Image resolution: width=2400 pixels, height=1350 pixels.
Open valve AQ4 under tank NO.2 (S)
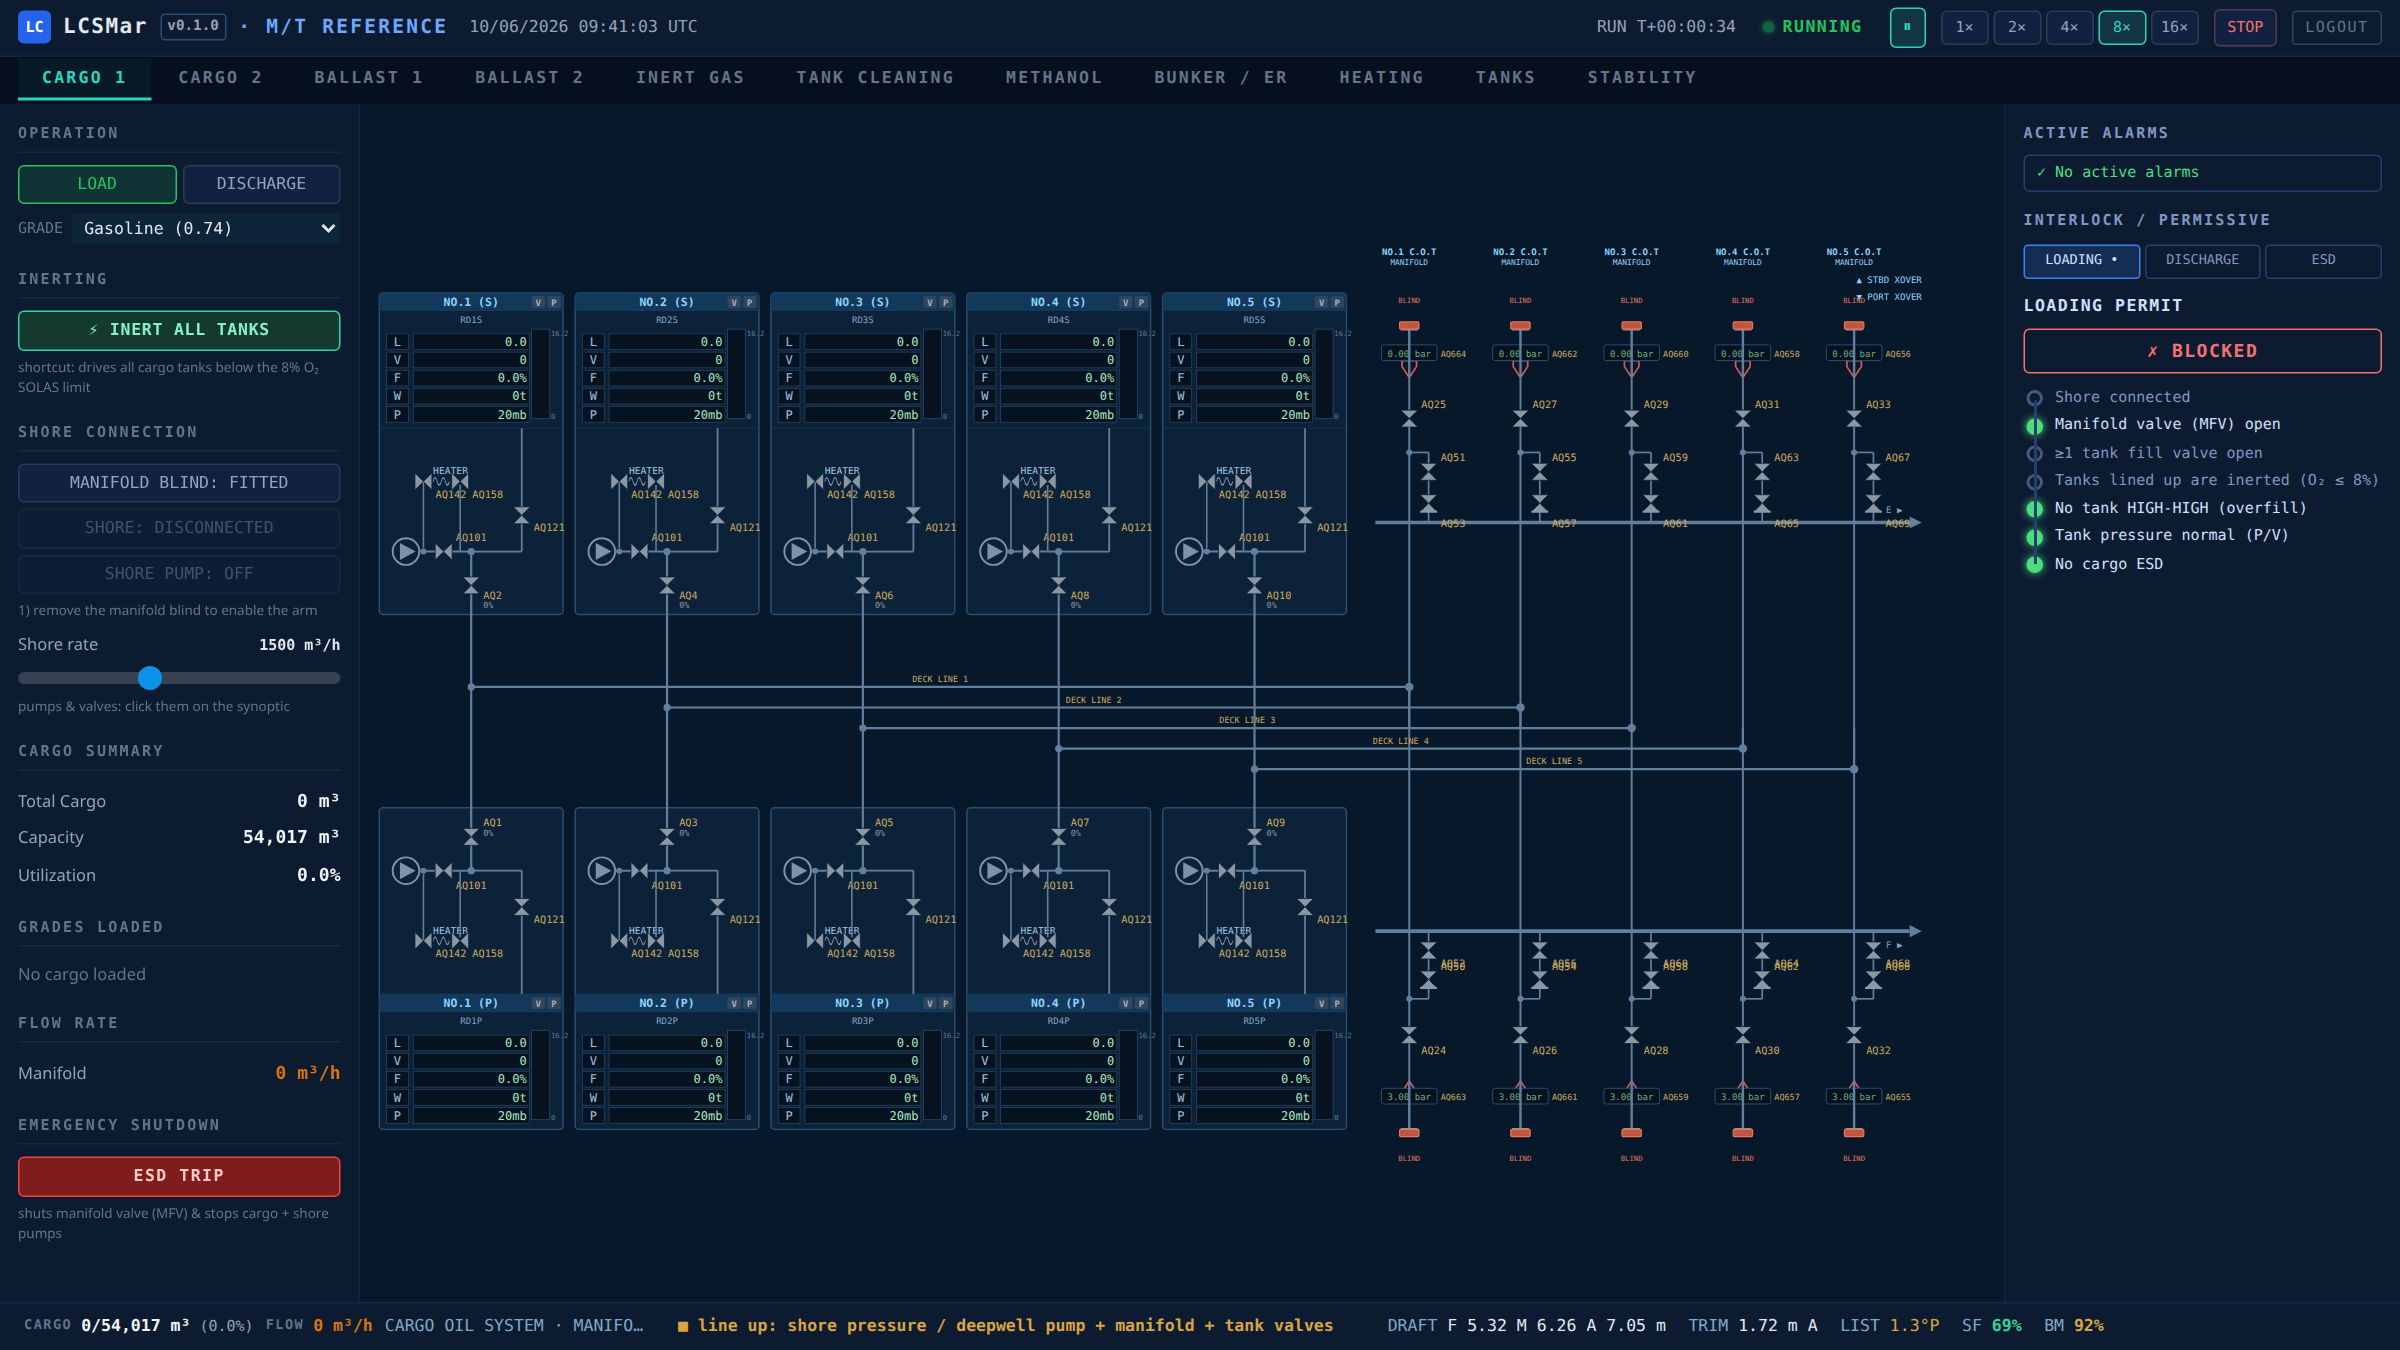coord(667,587)
